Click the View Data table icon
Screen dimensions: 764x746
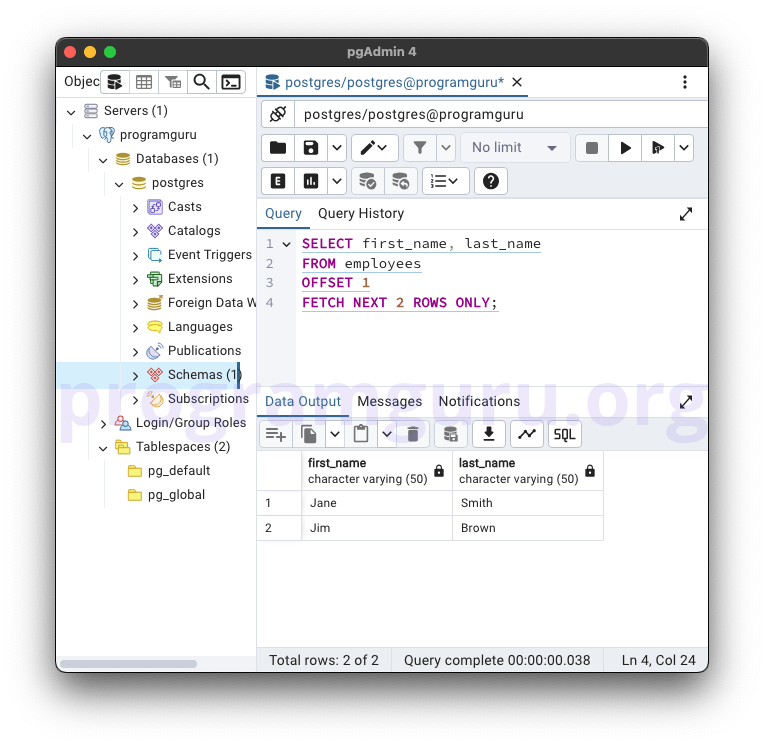tap(144, 82)
